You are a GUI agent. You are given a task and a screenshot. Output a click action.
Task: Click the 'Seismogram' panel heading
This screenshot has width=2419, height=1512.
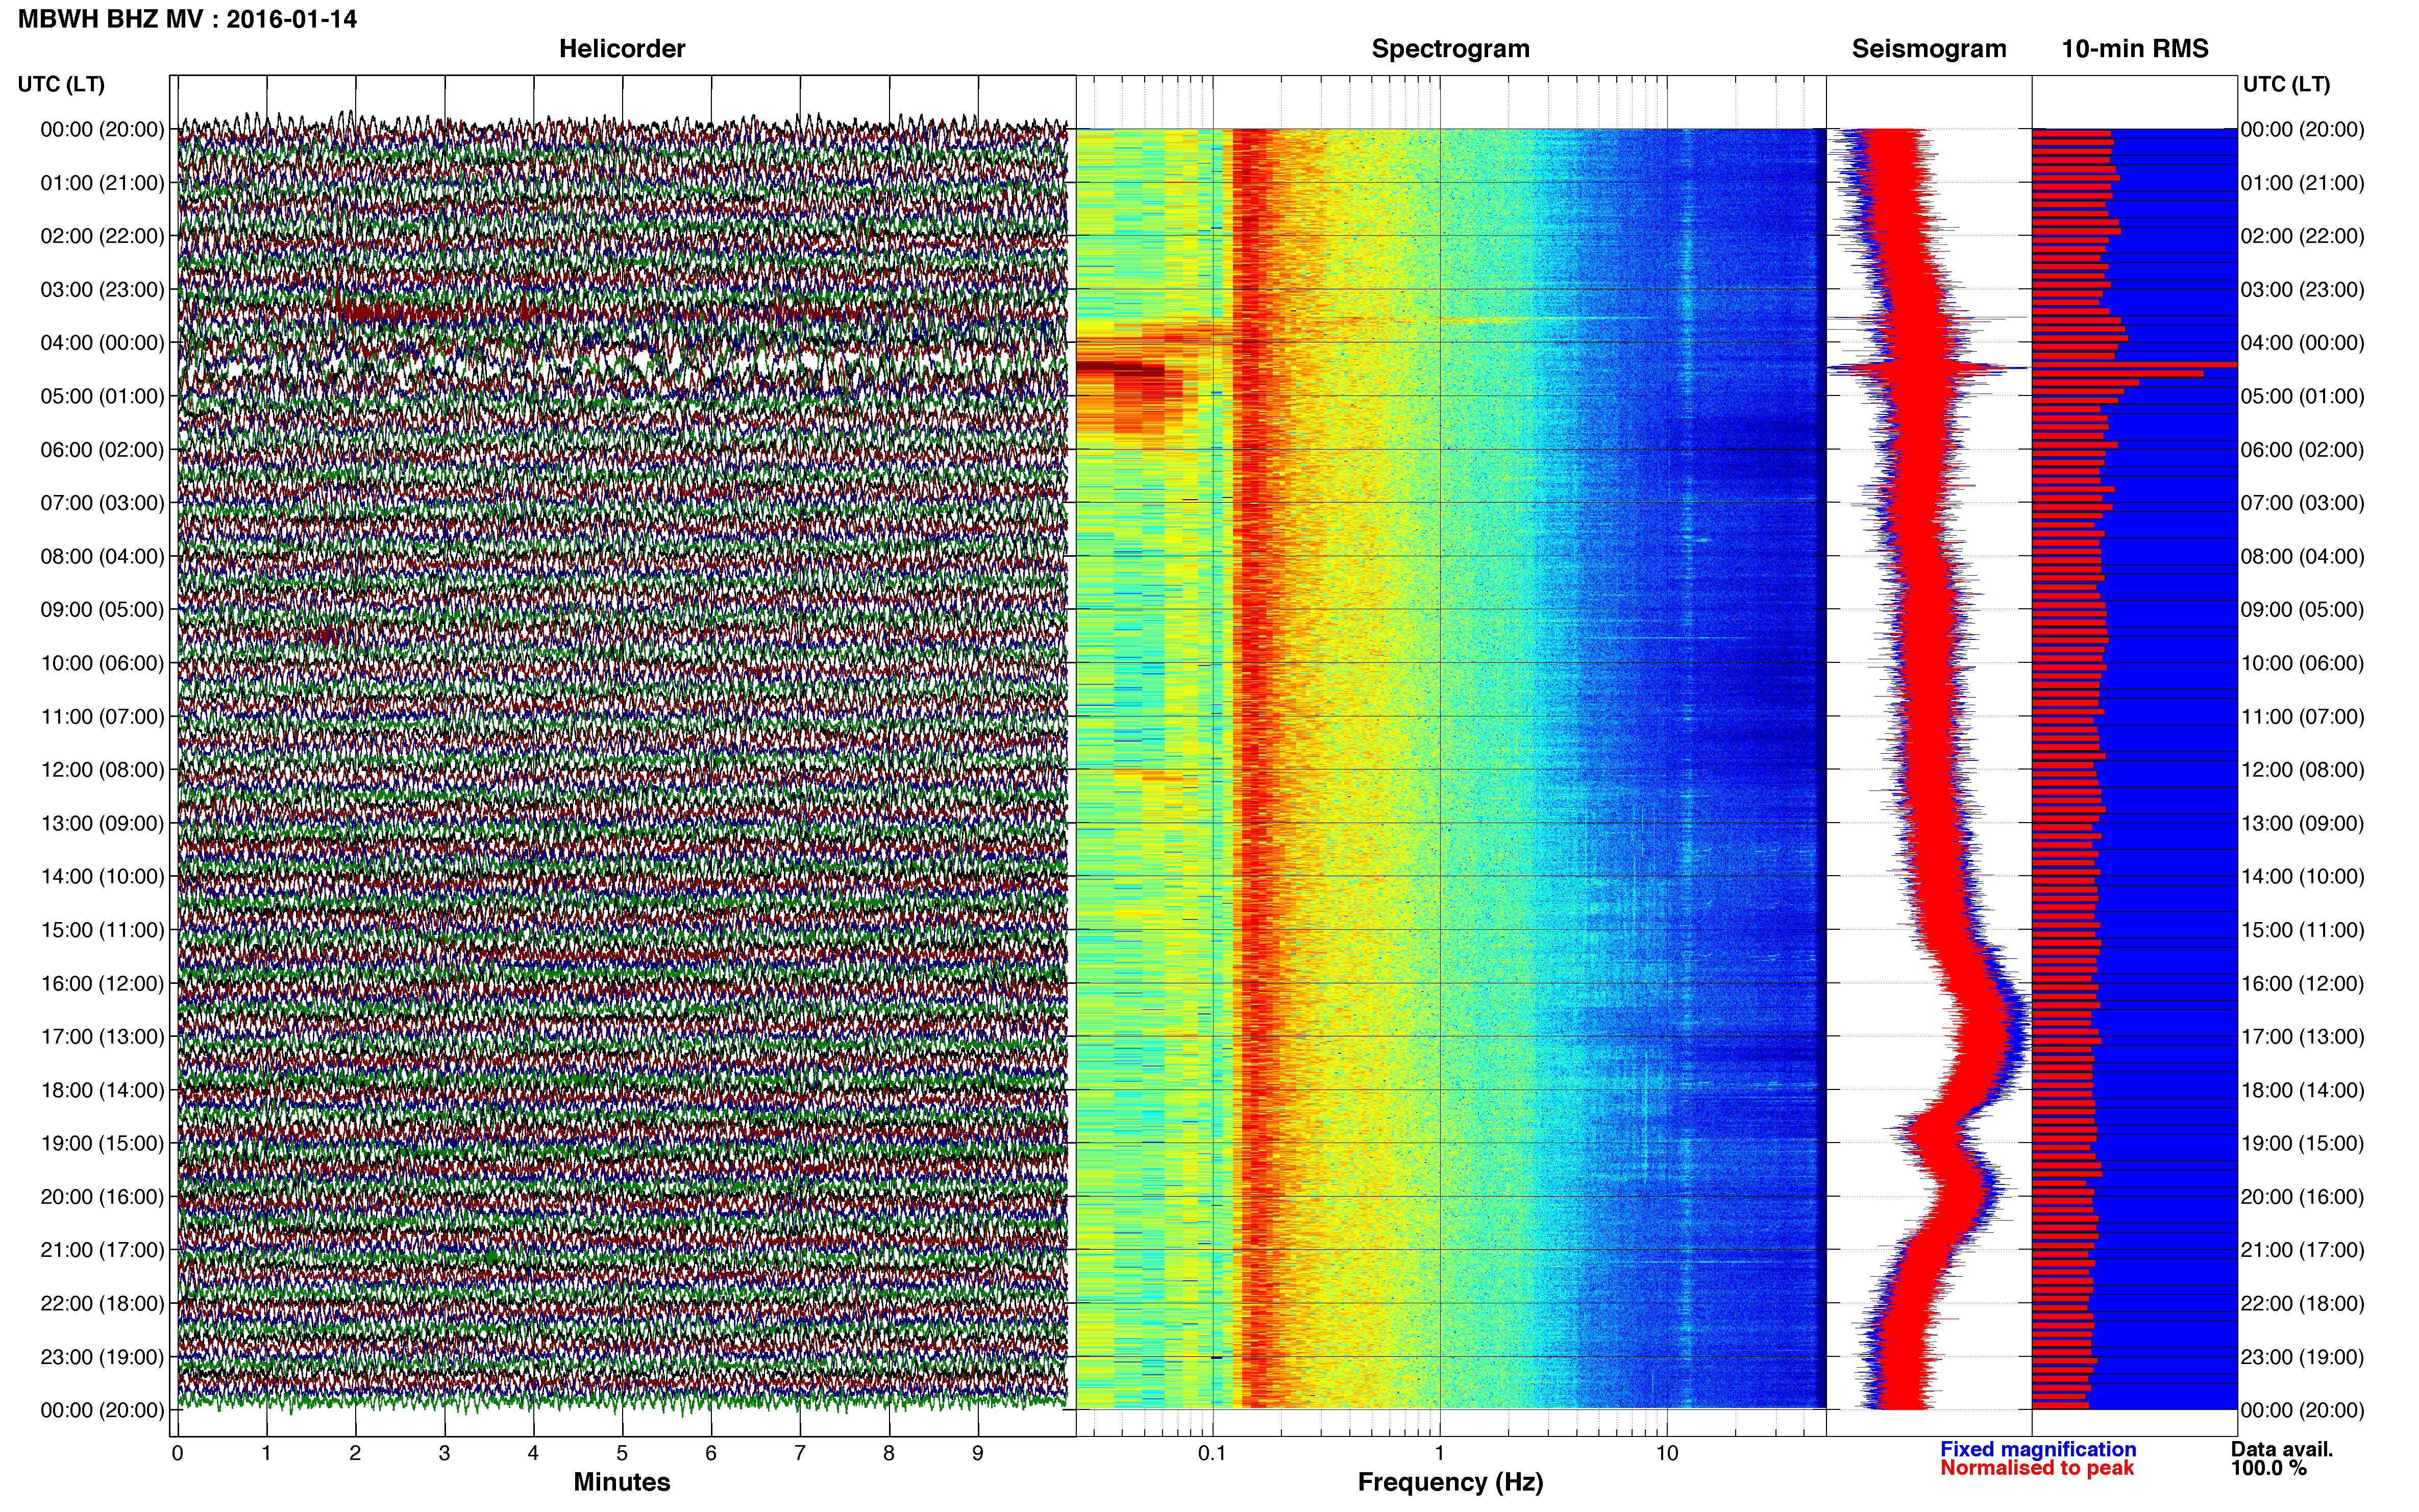(x=1929, y=49)
